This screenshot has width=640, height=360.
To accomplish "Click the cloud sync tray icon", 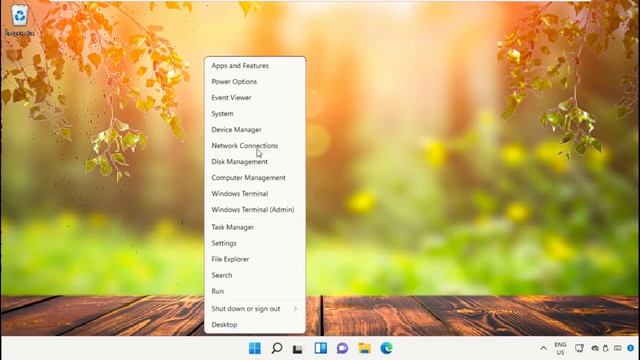I will [x=595, y=348].
